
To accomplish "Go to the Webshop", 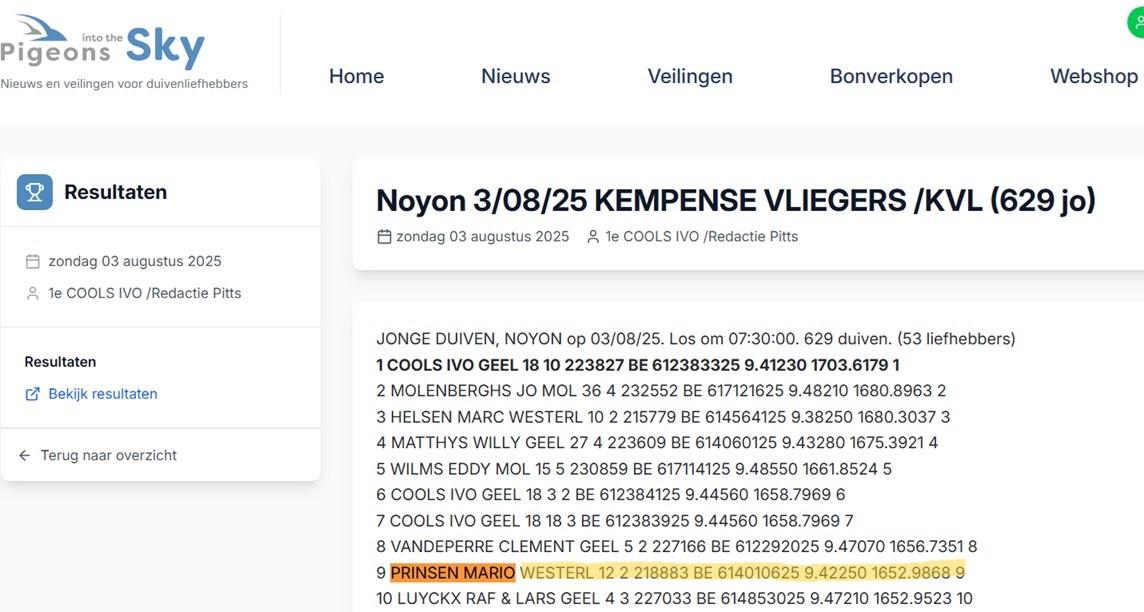I will [x=1094, y=75].
